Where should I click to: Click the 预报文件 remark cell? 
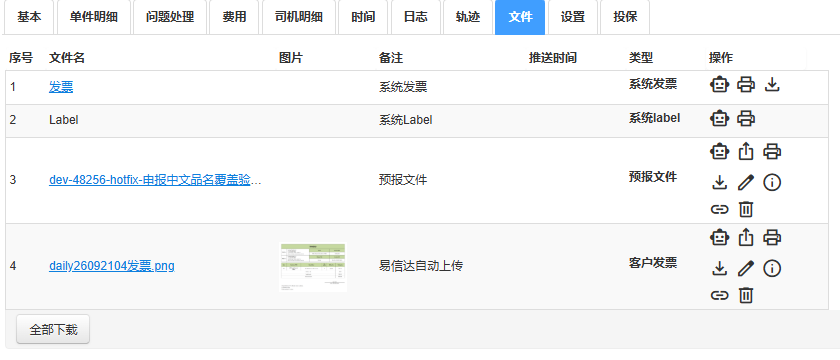[403, 180]
